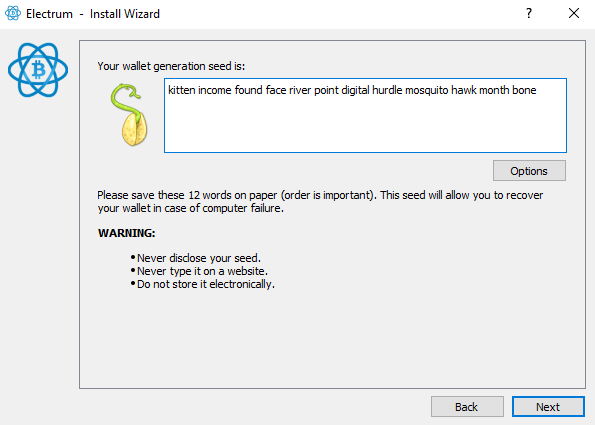Click the small Electrum icon in title bar
The width and height of the screenshot is (595, 425).
point(13,13)
